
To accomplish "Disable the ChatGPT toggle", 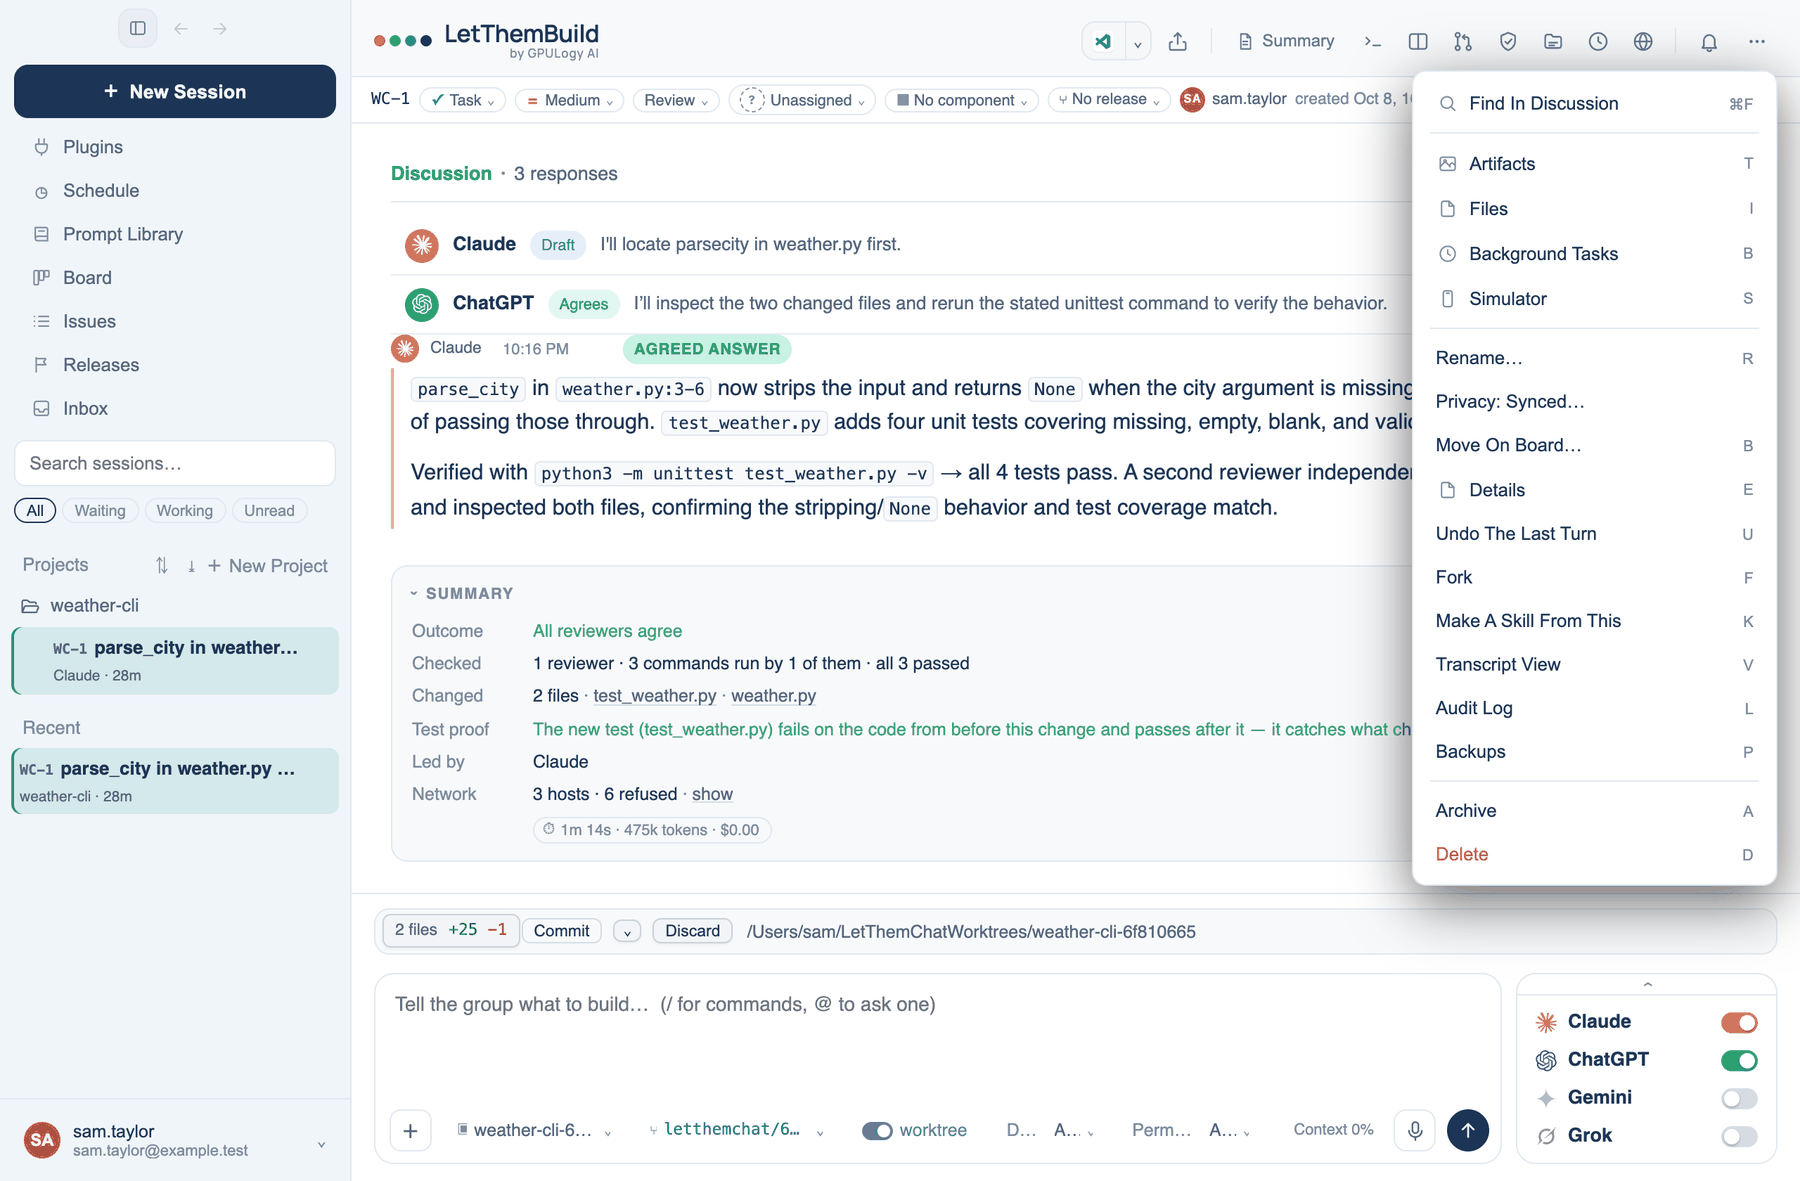I will (1739, 1060).
